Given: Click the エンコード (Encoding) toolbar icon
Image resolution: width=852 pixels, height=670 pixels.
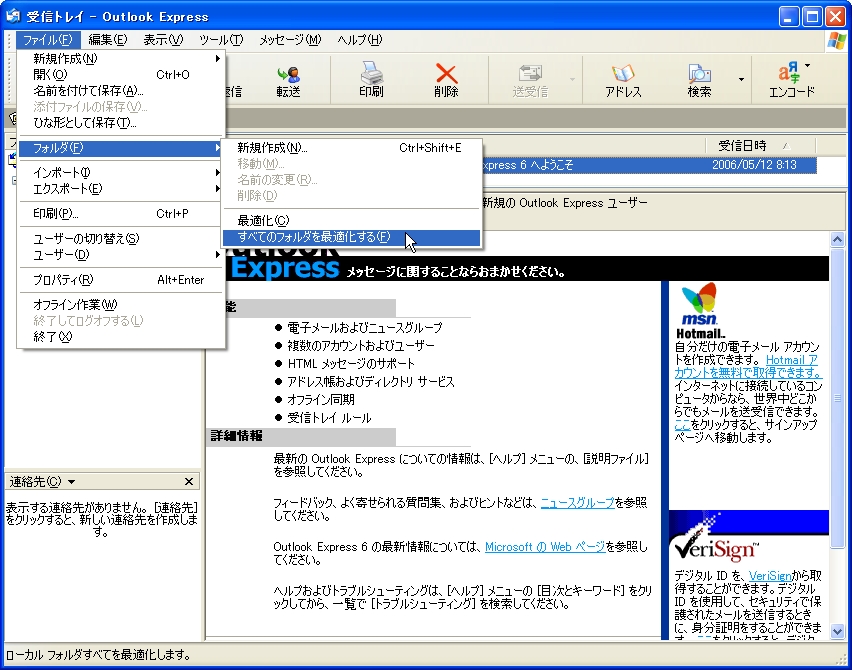Looking at the screenshot, I should [792, 80].
